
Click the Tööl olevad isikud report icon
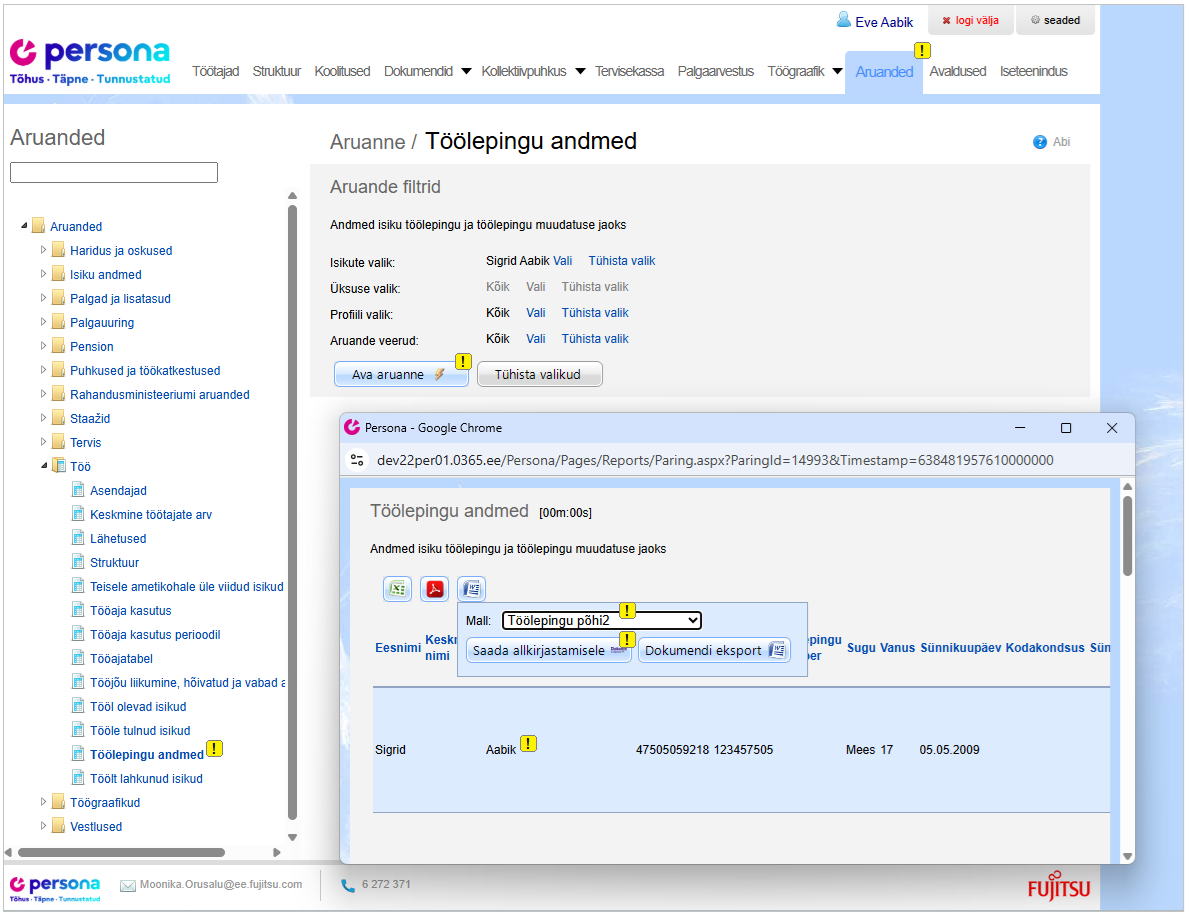[x=77, y=707]
